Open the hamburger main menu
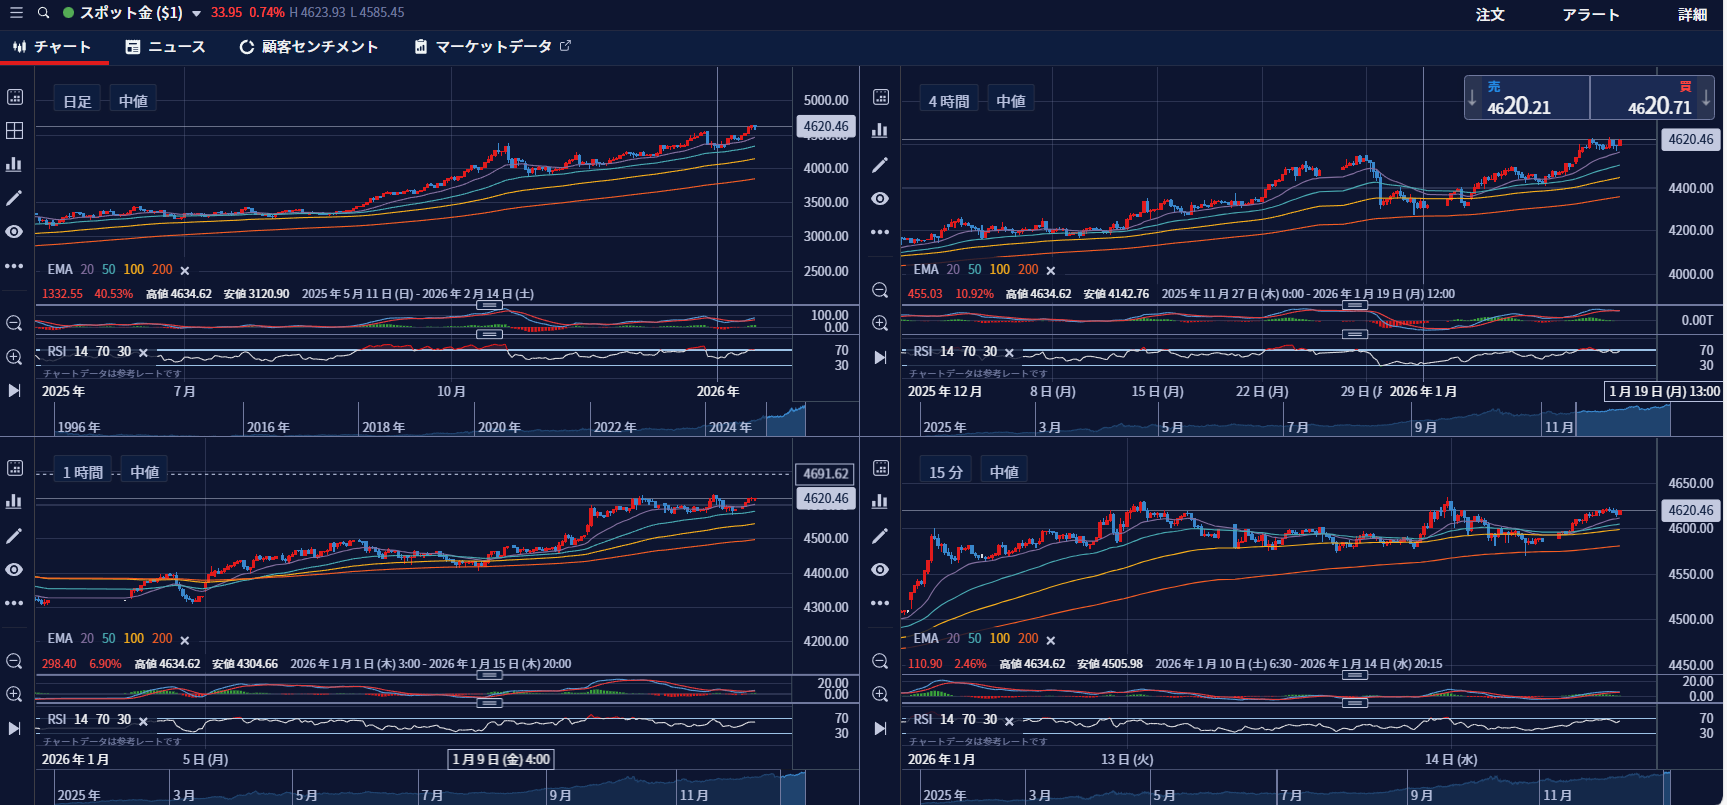The height and width of the screenshot is (805, 1727). pos(16,13)
